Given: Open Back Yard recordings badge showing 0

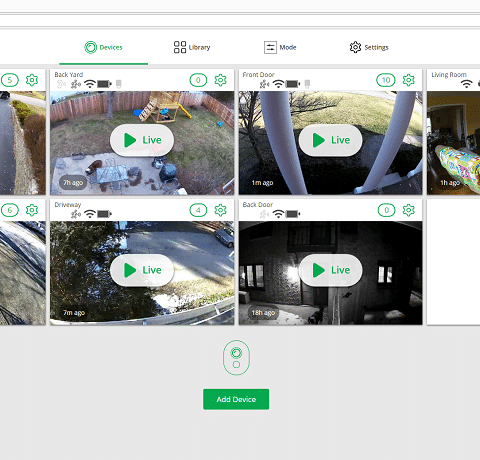Looking at the screenshot, I should point(198,80).
